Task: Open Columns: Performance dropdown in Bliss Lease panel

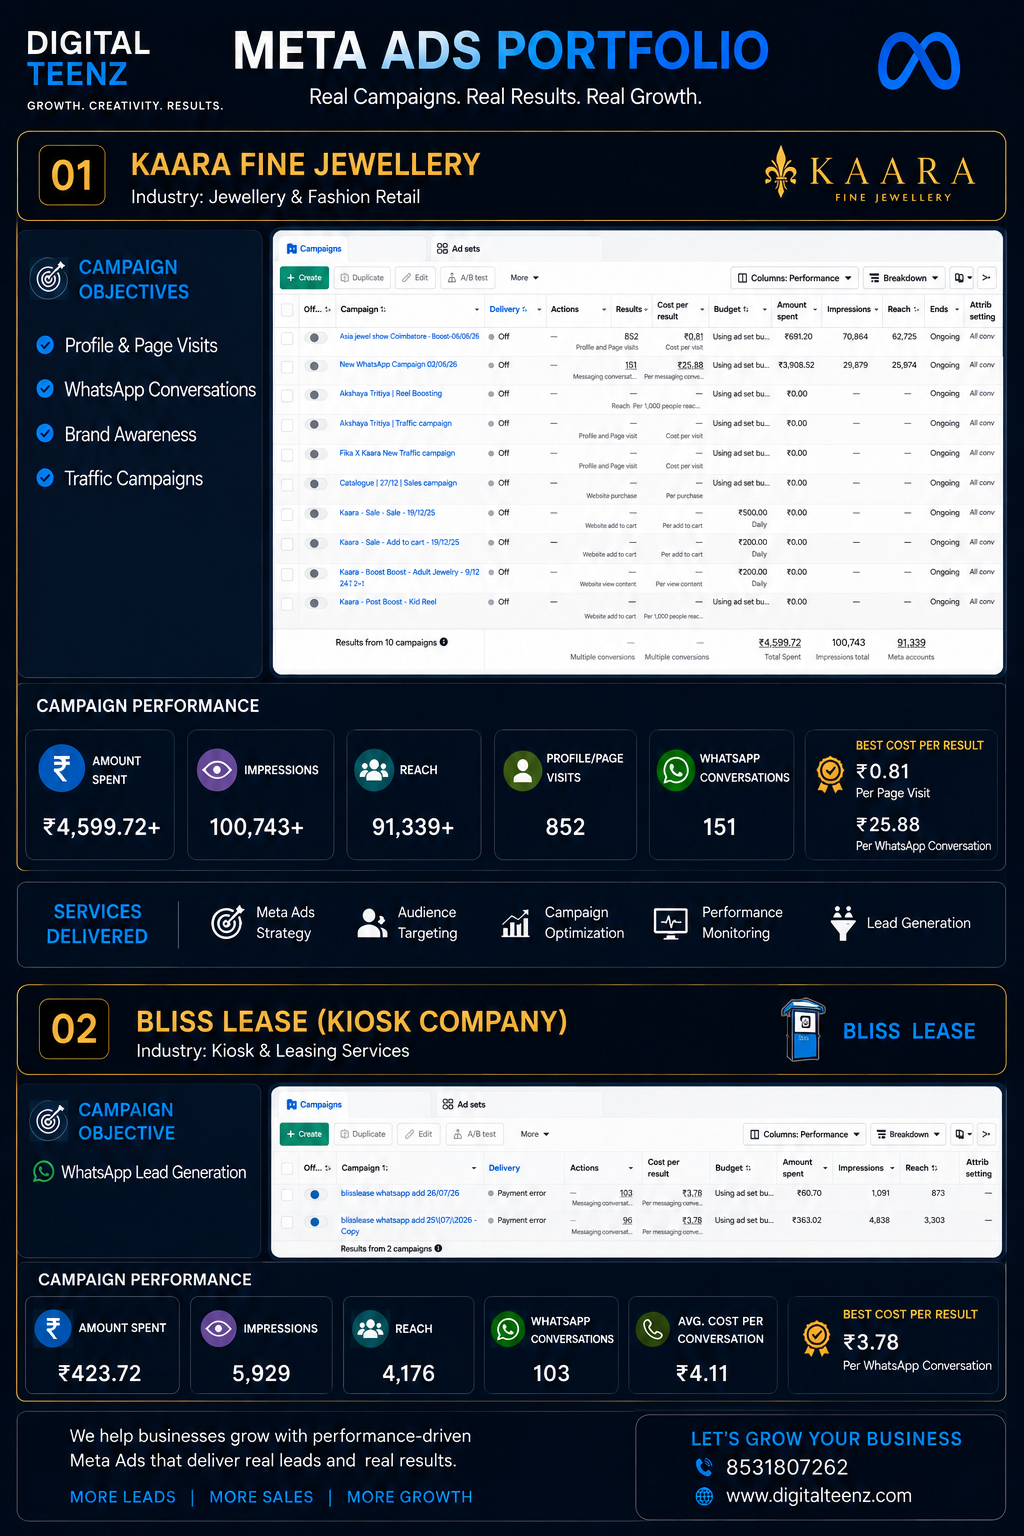Action: [x=805, y=1134]
